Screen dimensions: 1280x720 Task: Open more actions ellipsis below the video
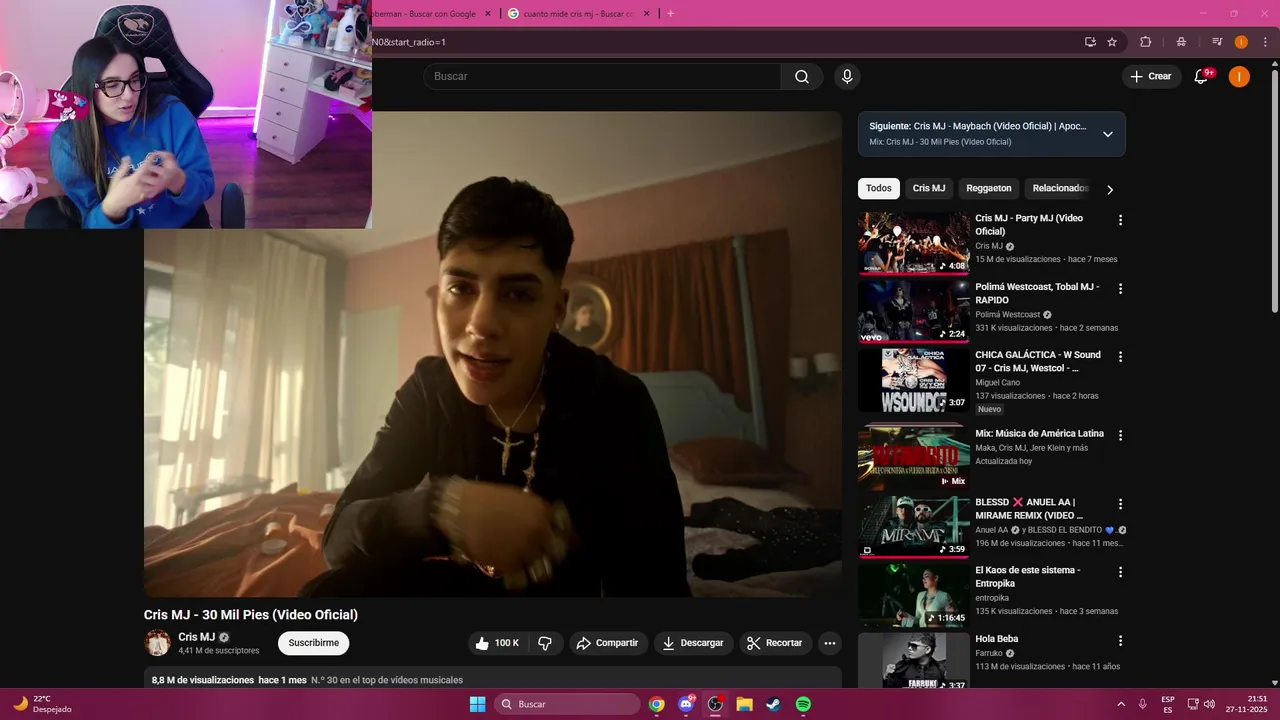[829, 643]
